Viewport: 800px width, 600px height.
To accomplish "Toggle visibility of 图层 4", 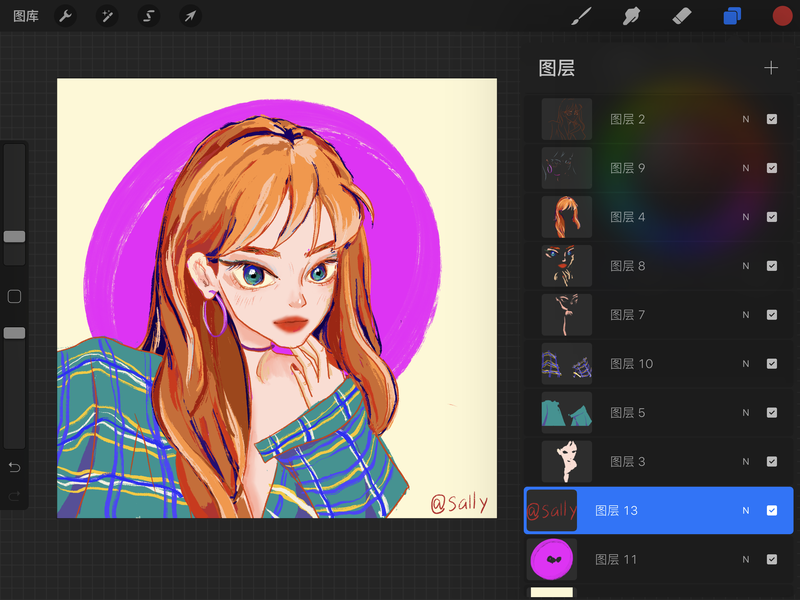I will [x=771, y=217].
